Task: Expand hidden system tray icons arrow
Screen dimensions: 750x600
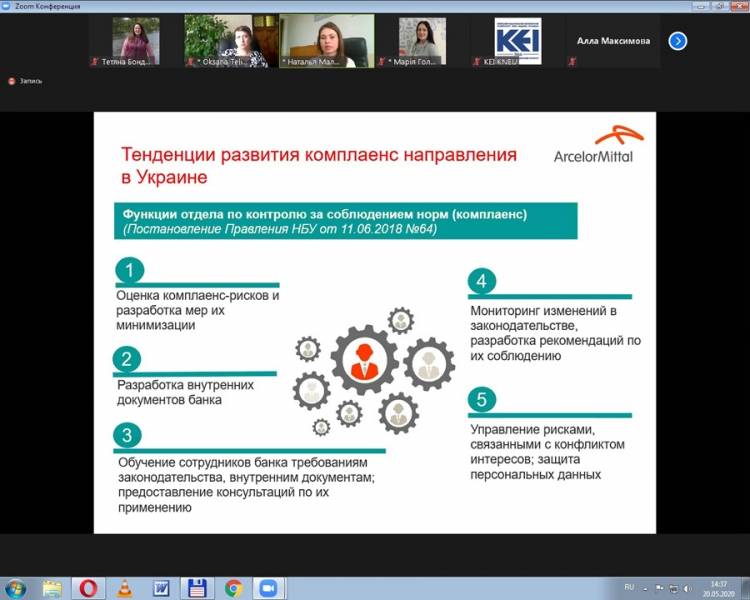Action: pos(648,587)
